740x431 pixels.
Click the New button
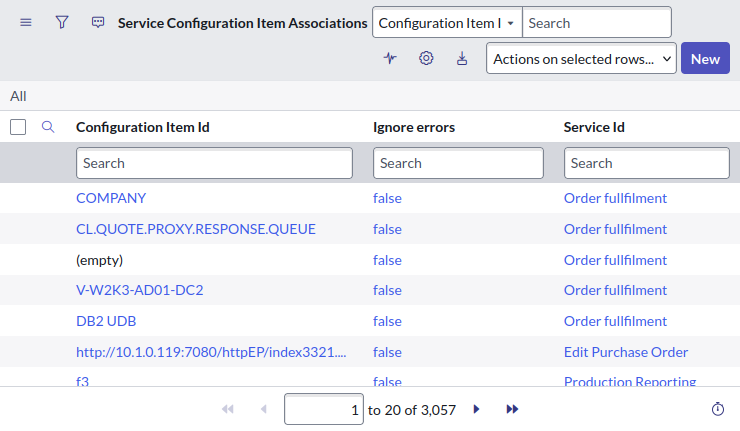point(705,58)
